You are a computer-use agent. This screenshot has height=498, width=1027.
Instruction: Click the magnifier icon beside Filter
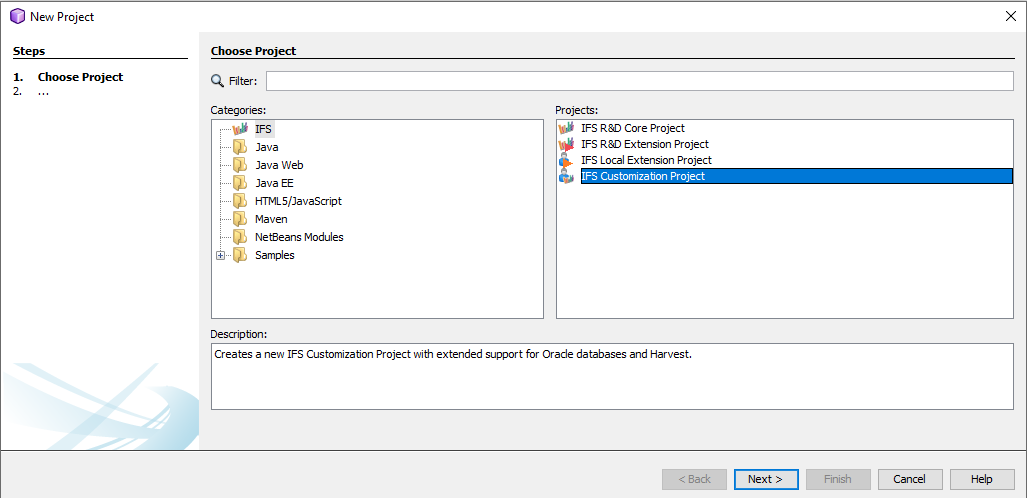[x=217, y=81]
